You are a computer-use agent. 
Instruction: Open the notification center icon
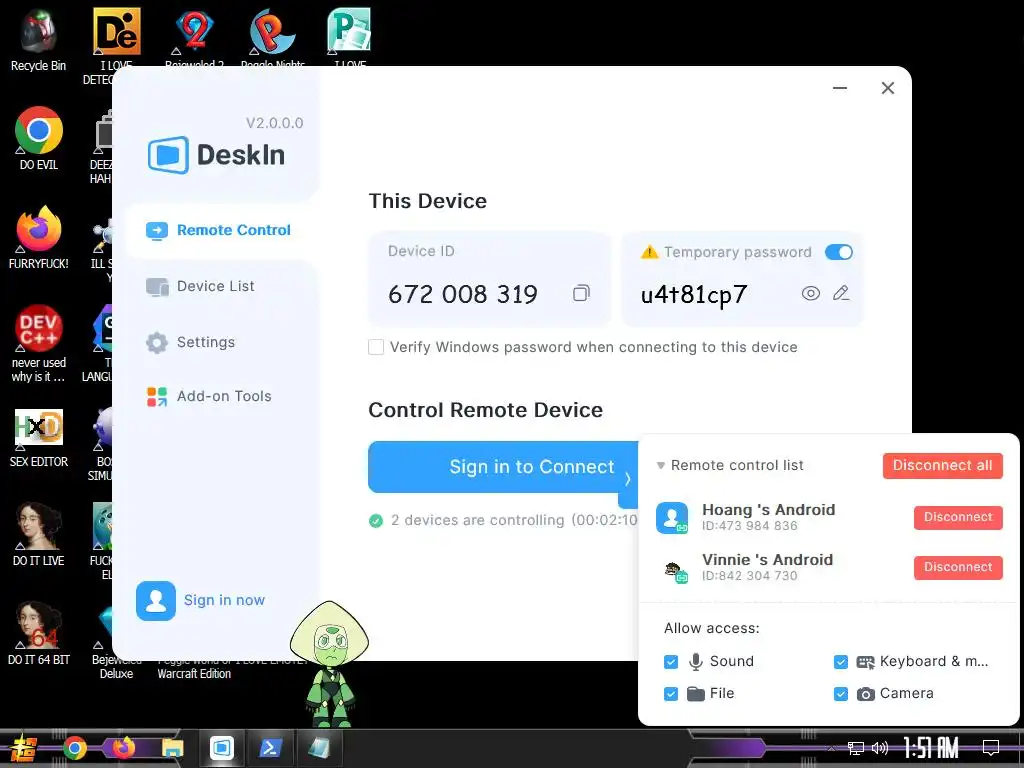coord(991,748)
